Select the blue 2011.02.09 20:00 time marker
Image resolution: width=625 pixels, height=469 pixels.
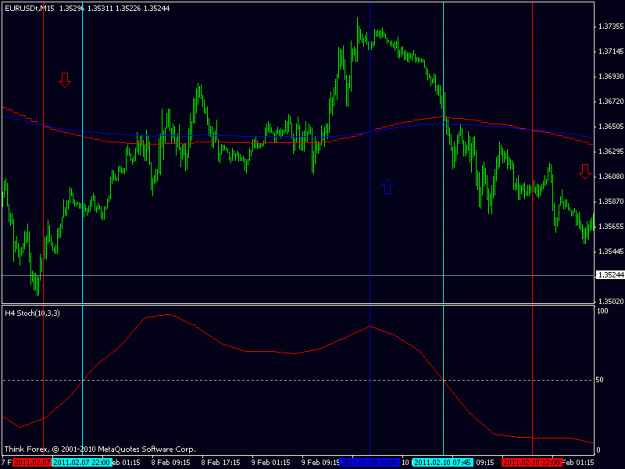point(369,462)
